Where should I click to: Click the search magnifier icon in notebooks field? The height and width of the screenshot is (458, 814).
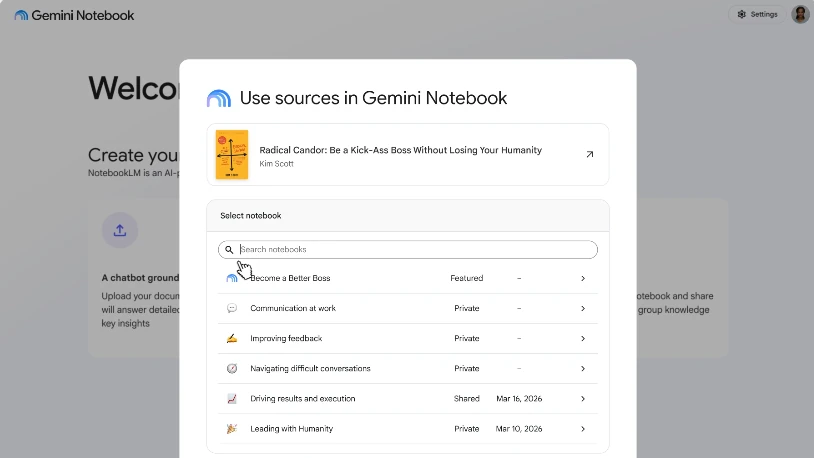229,250
